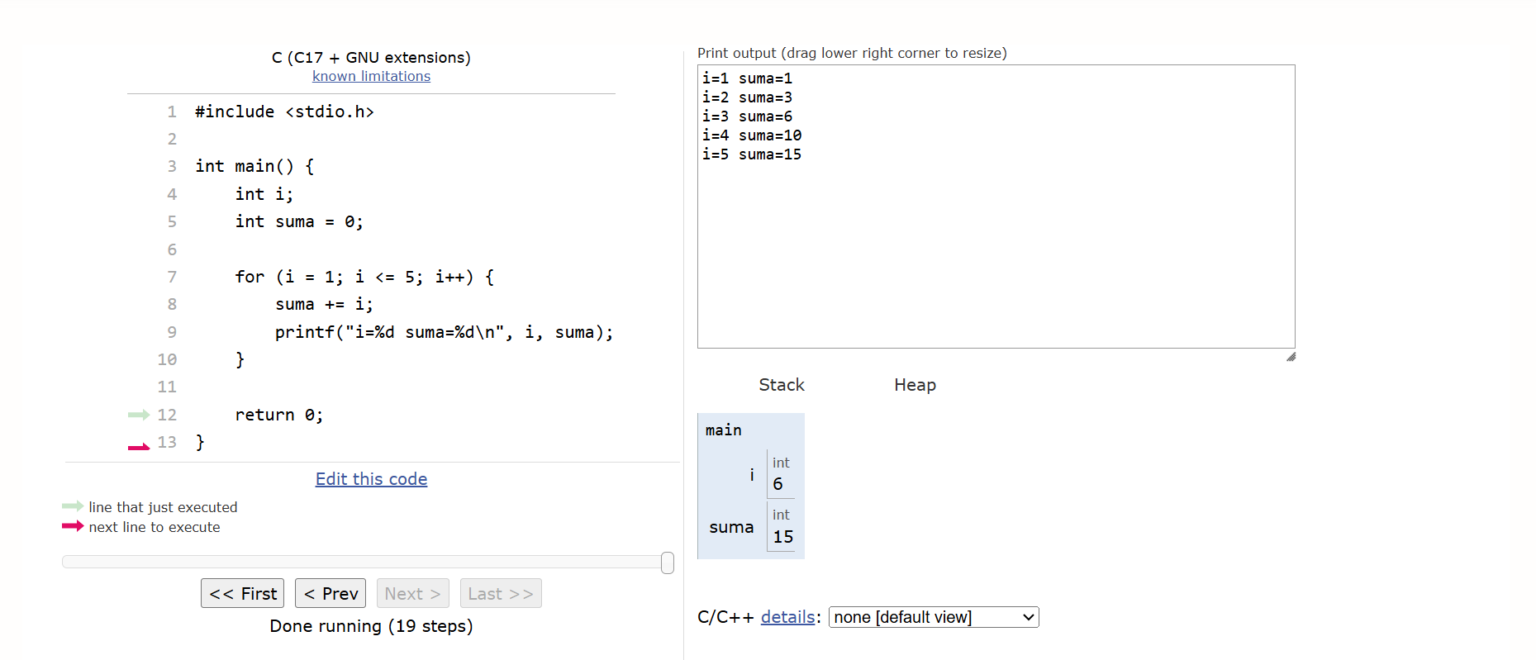Click the Stack heading
1536x660 pixels.
point(781,385)
